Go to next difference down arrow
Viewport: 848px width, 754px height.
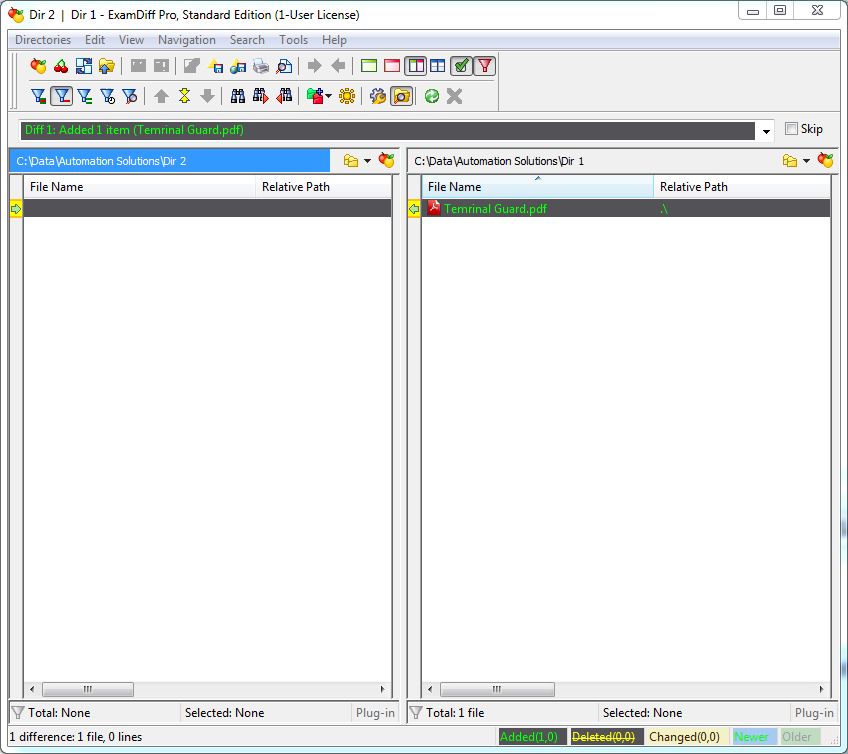pyautogui.click(x=207, y=96)
